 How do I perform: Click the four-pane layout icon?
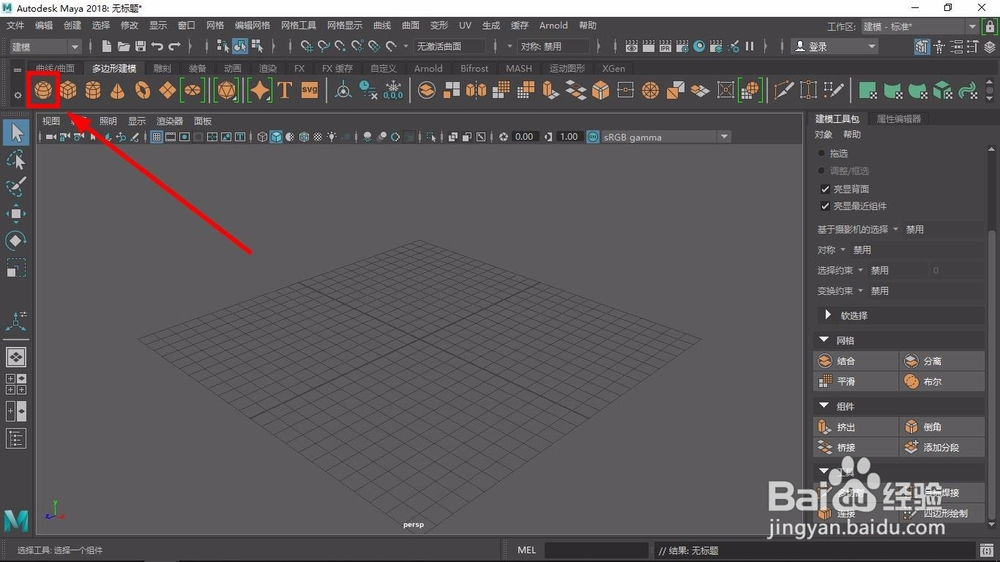[x=16, y=384]
